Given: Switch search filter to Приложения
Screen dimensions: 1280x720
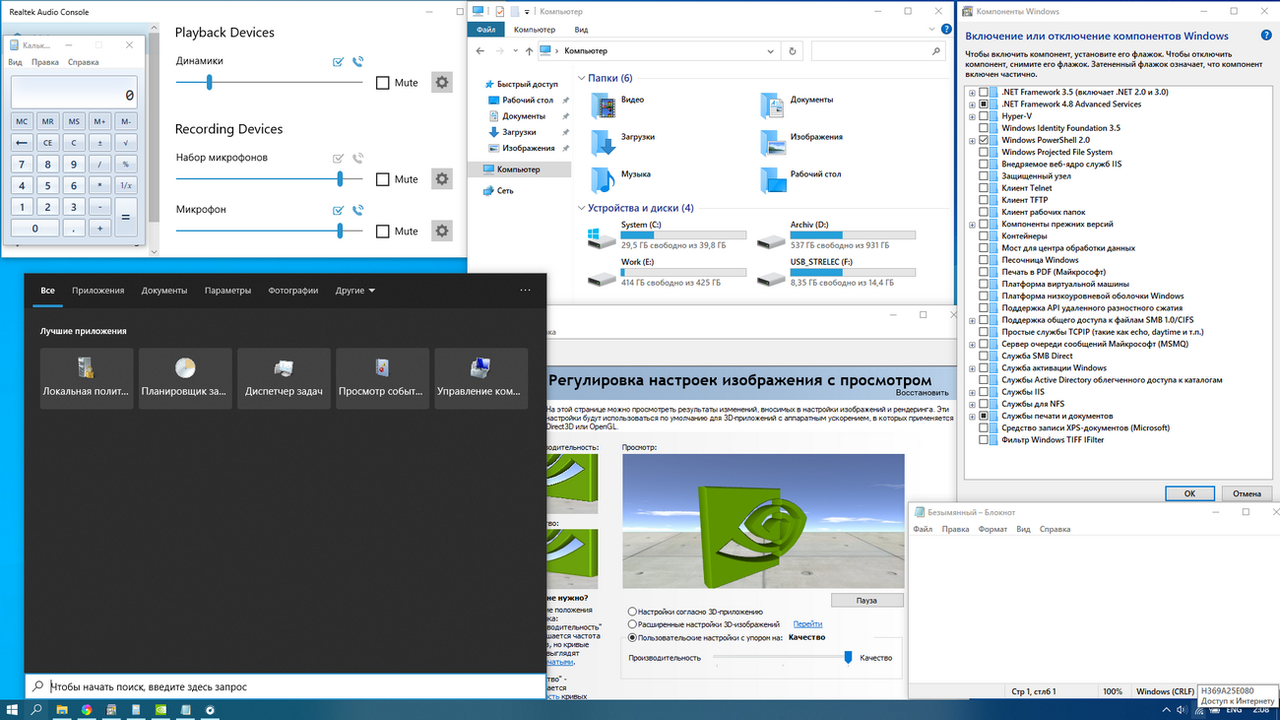Looking at the screenshot, I should click(x=98, y=290).
